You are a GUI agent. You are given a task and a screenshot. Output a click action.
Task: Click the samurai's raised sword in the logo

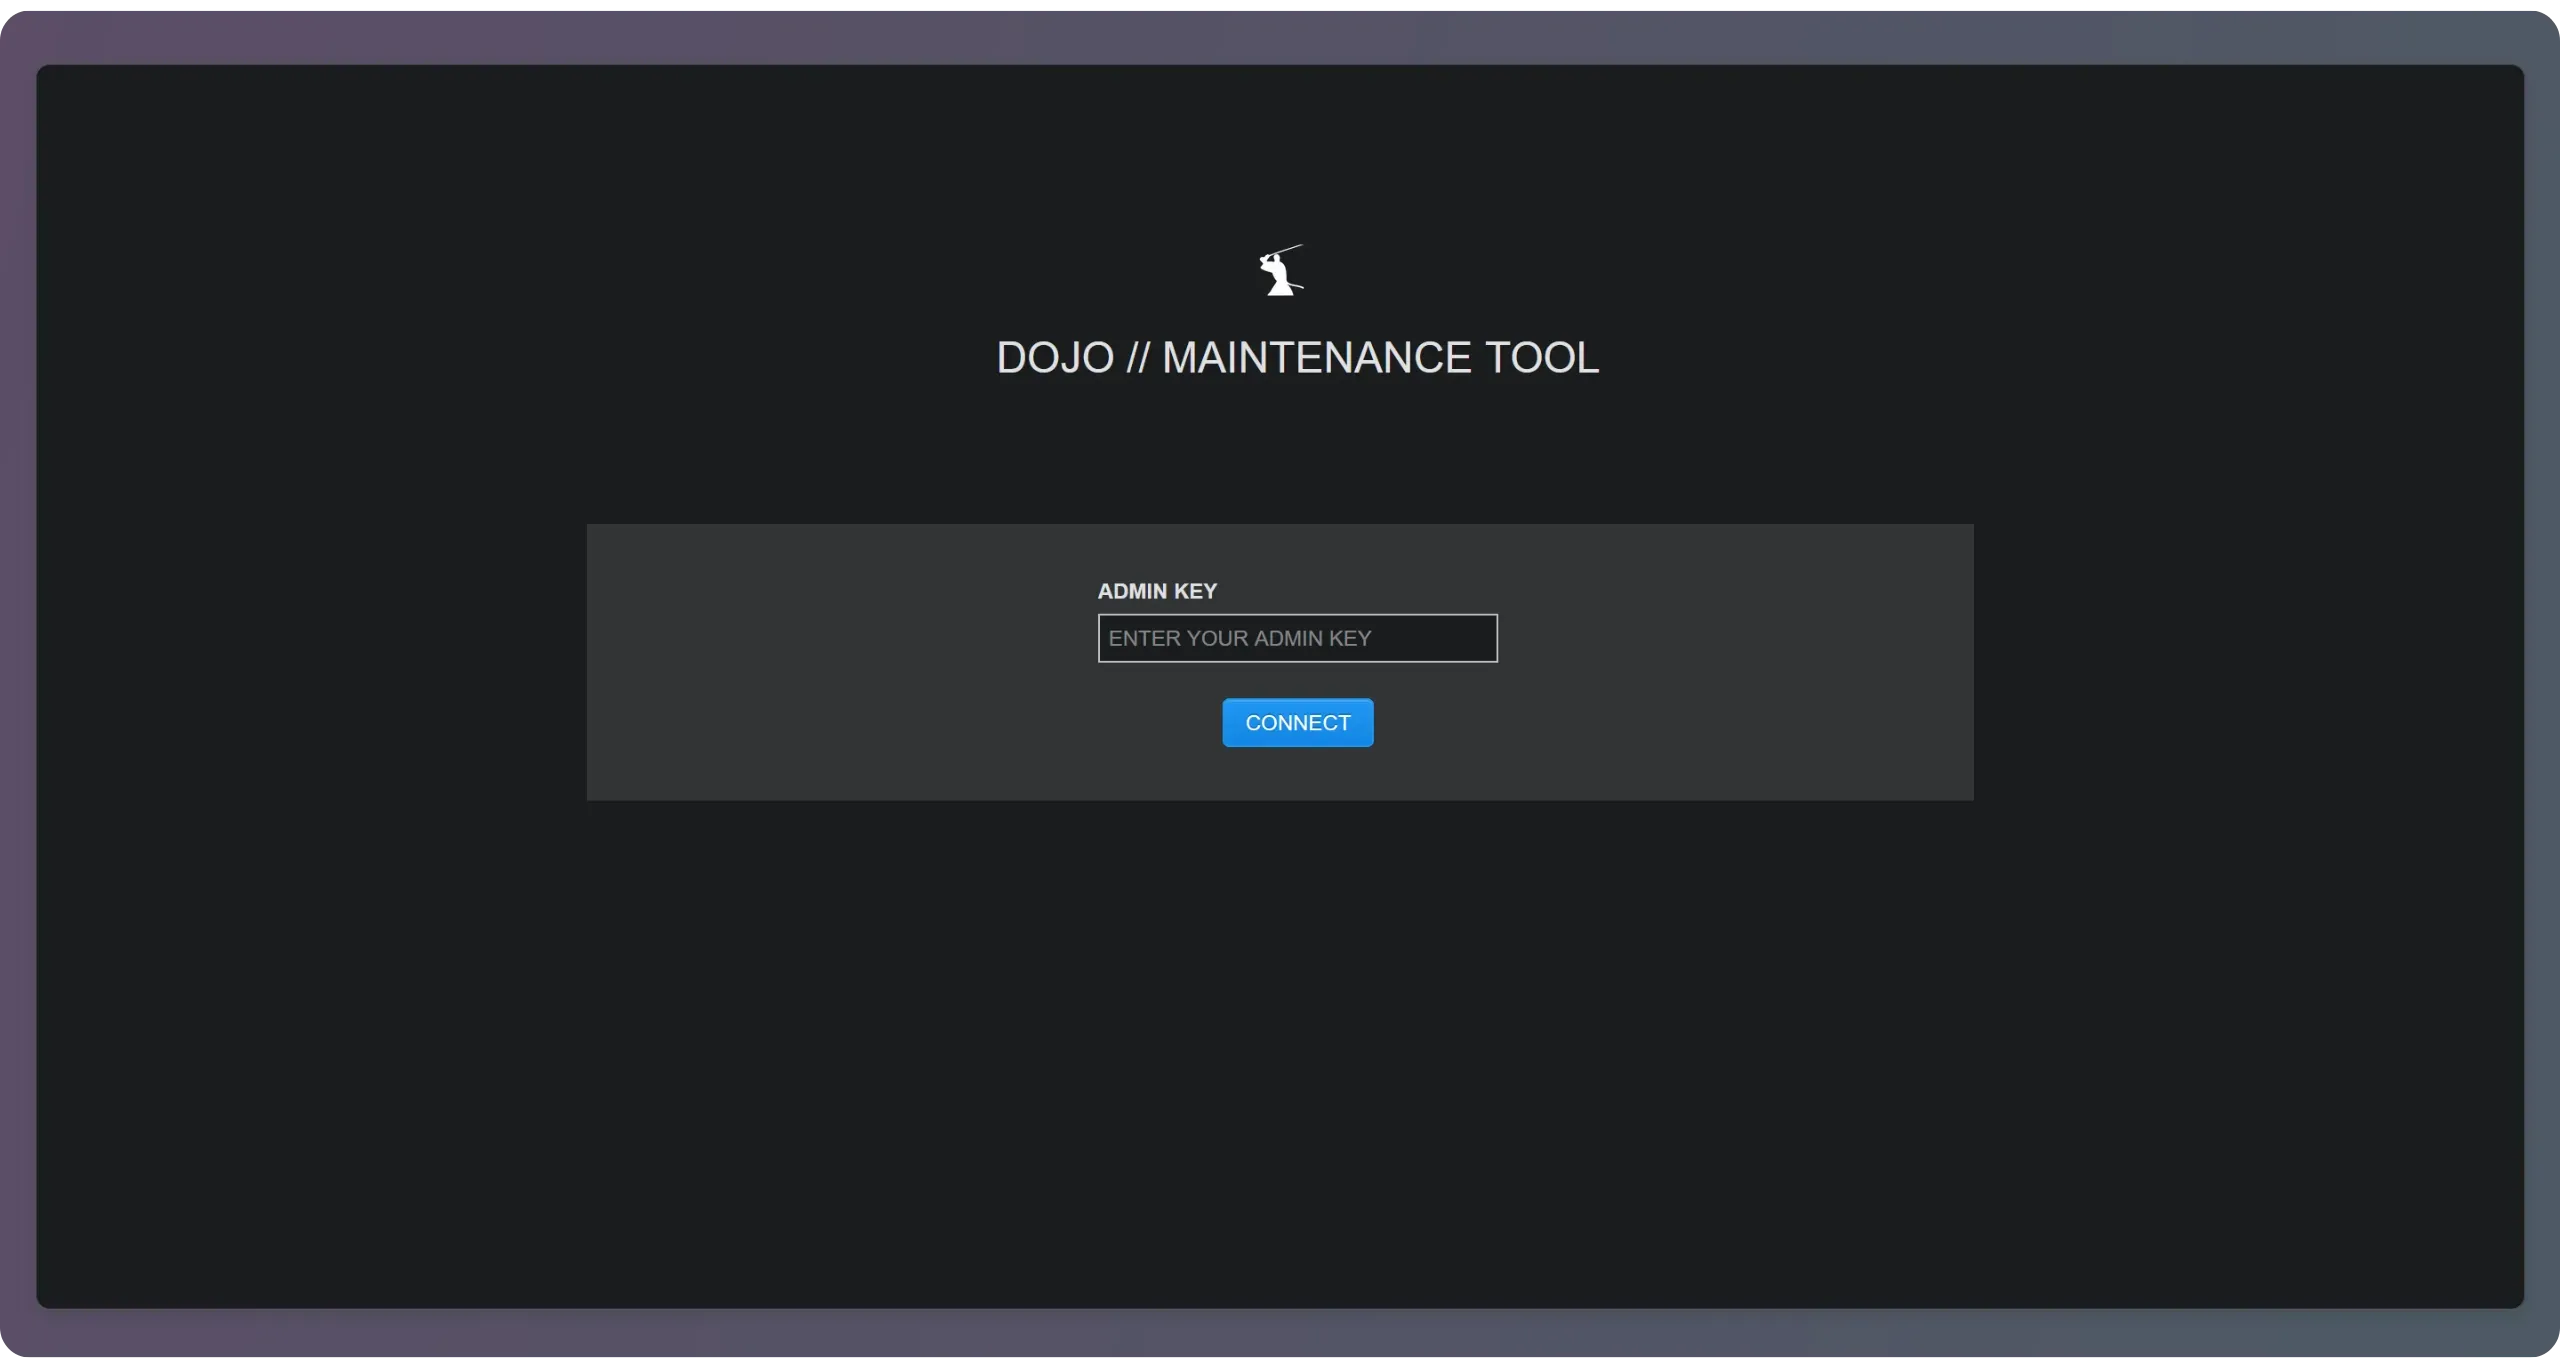click(x=1288, y=249)
